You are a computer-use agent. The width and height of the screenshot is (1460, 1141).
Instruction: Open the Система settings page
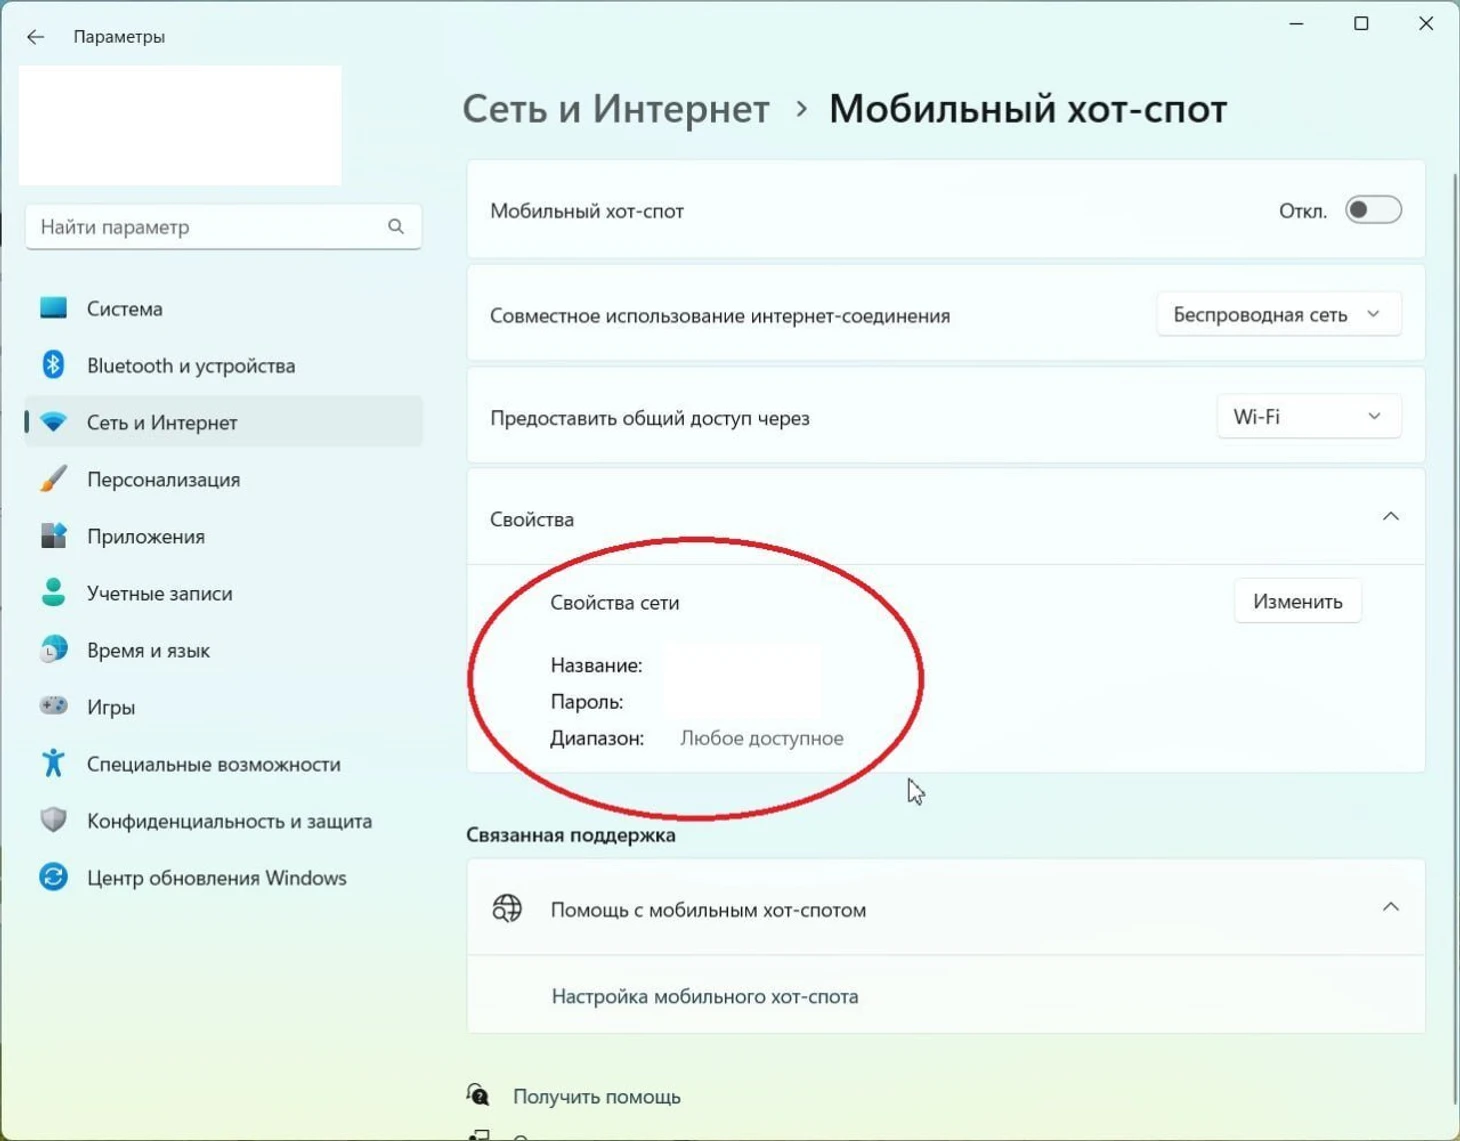223,308
